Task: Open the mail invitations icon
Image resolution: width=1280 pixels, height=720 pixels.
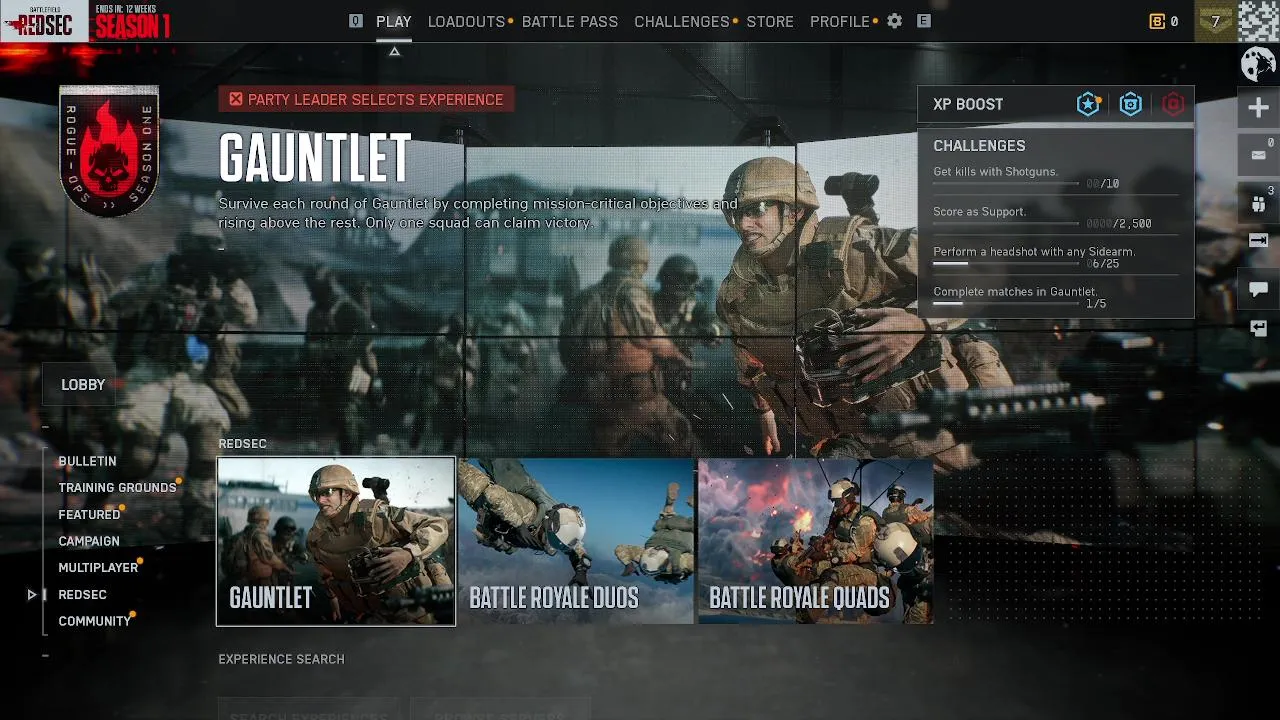Action: (1258, 155)
